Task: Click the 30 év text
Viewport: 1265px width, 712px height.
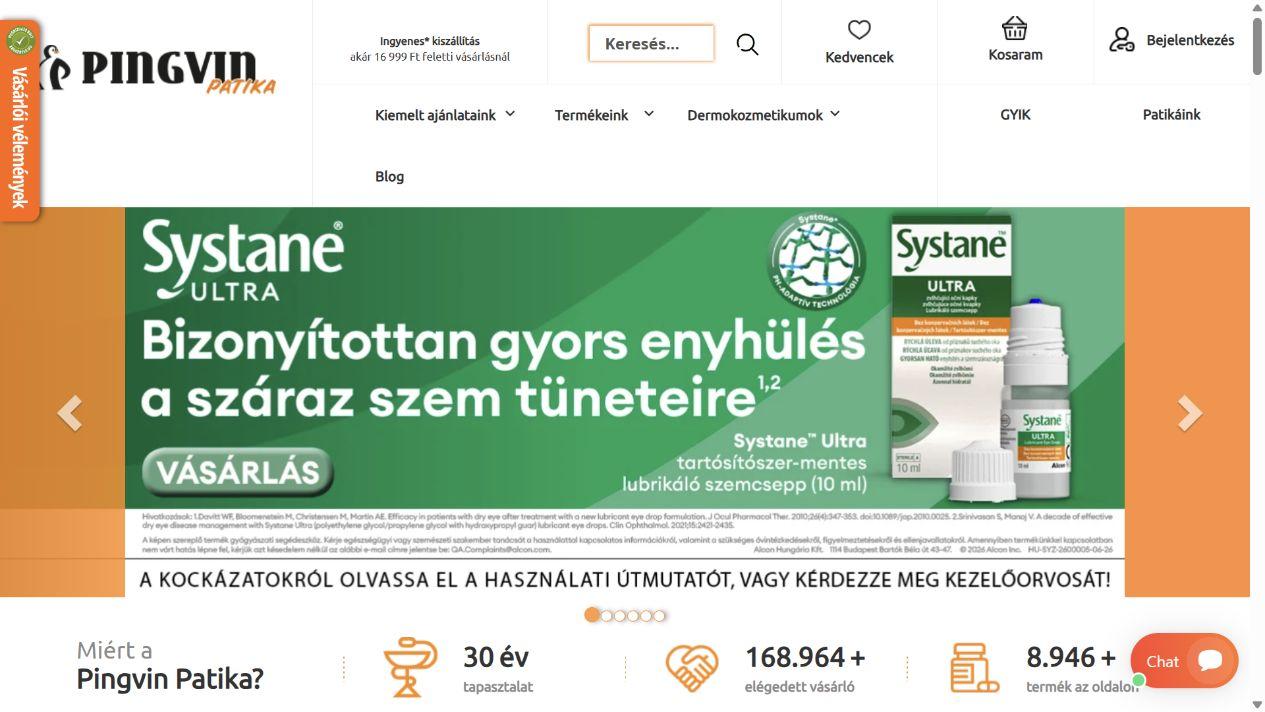Action: pyautogui.click(x=496, y=657)
